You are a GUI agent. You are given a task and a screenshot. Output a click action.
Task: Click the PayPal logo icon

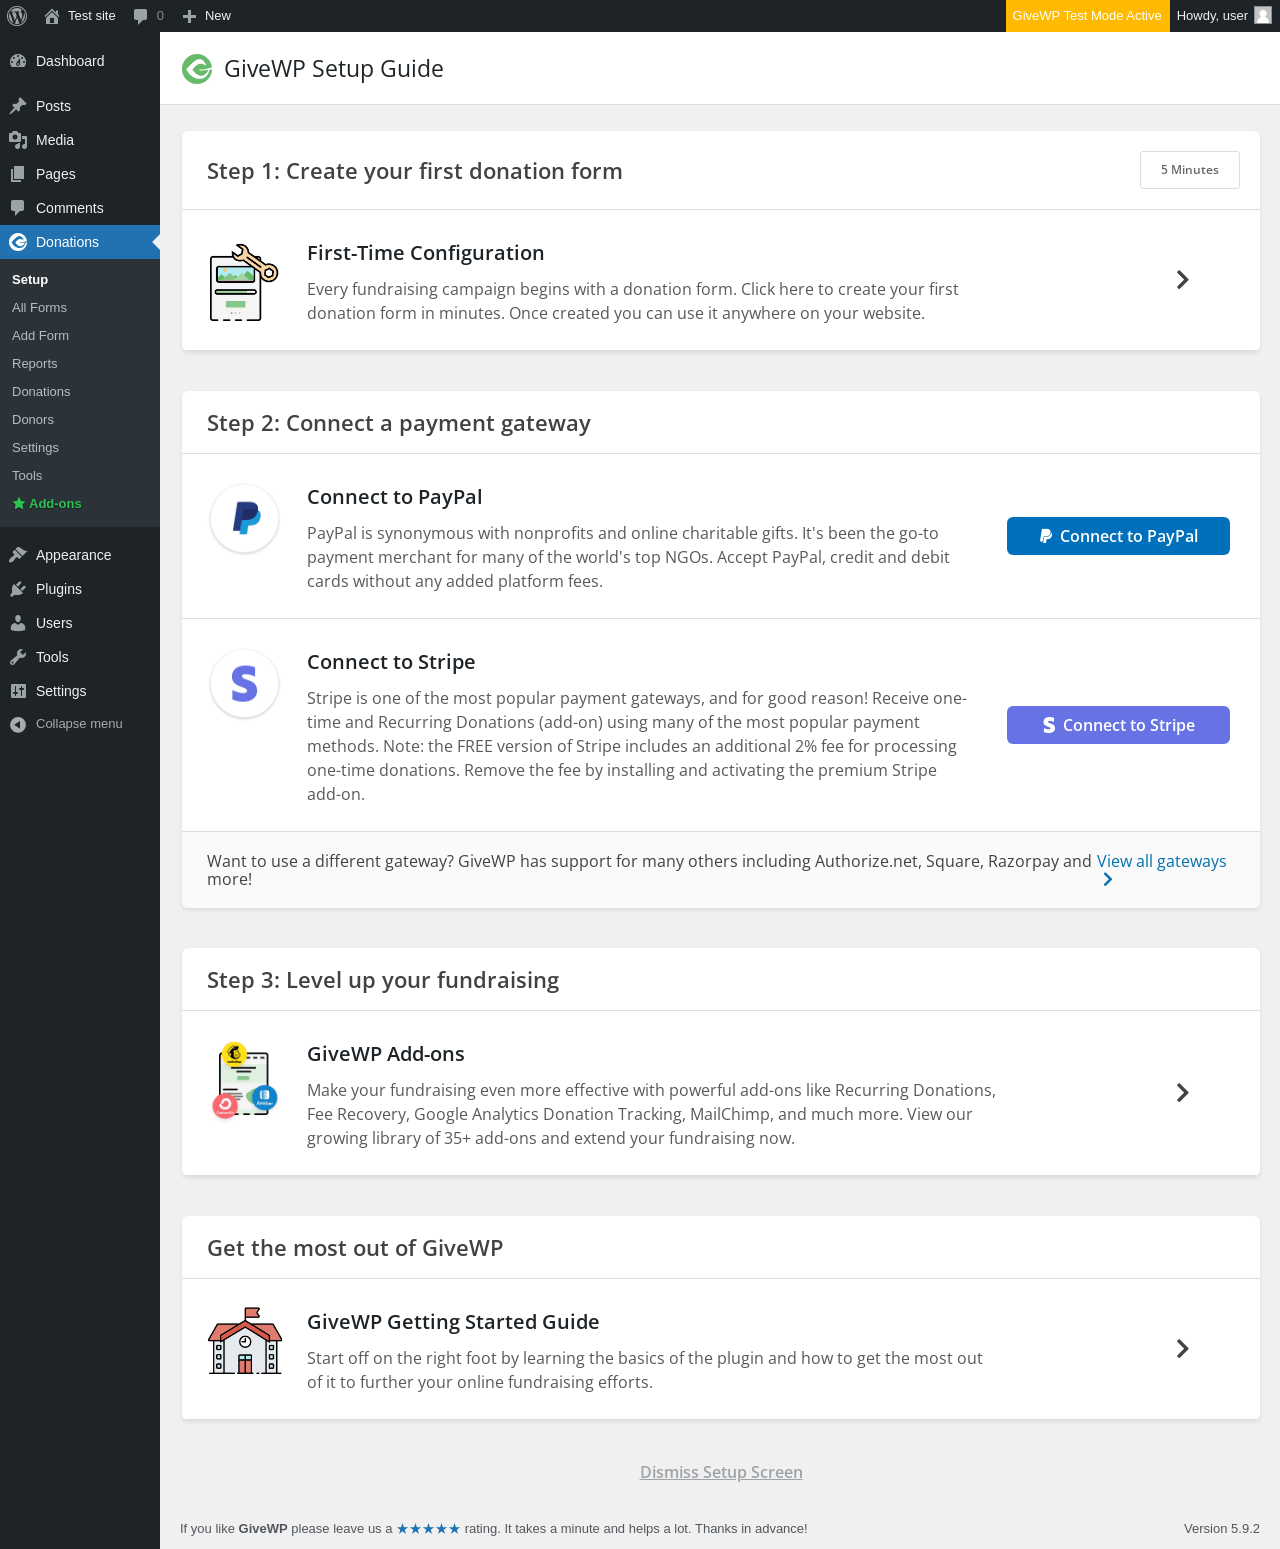click(x=245, y=518)
